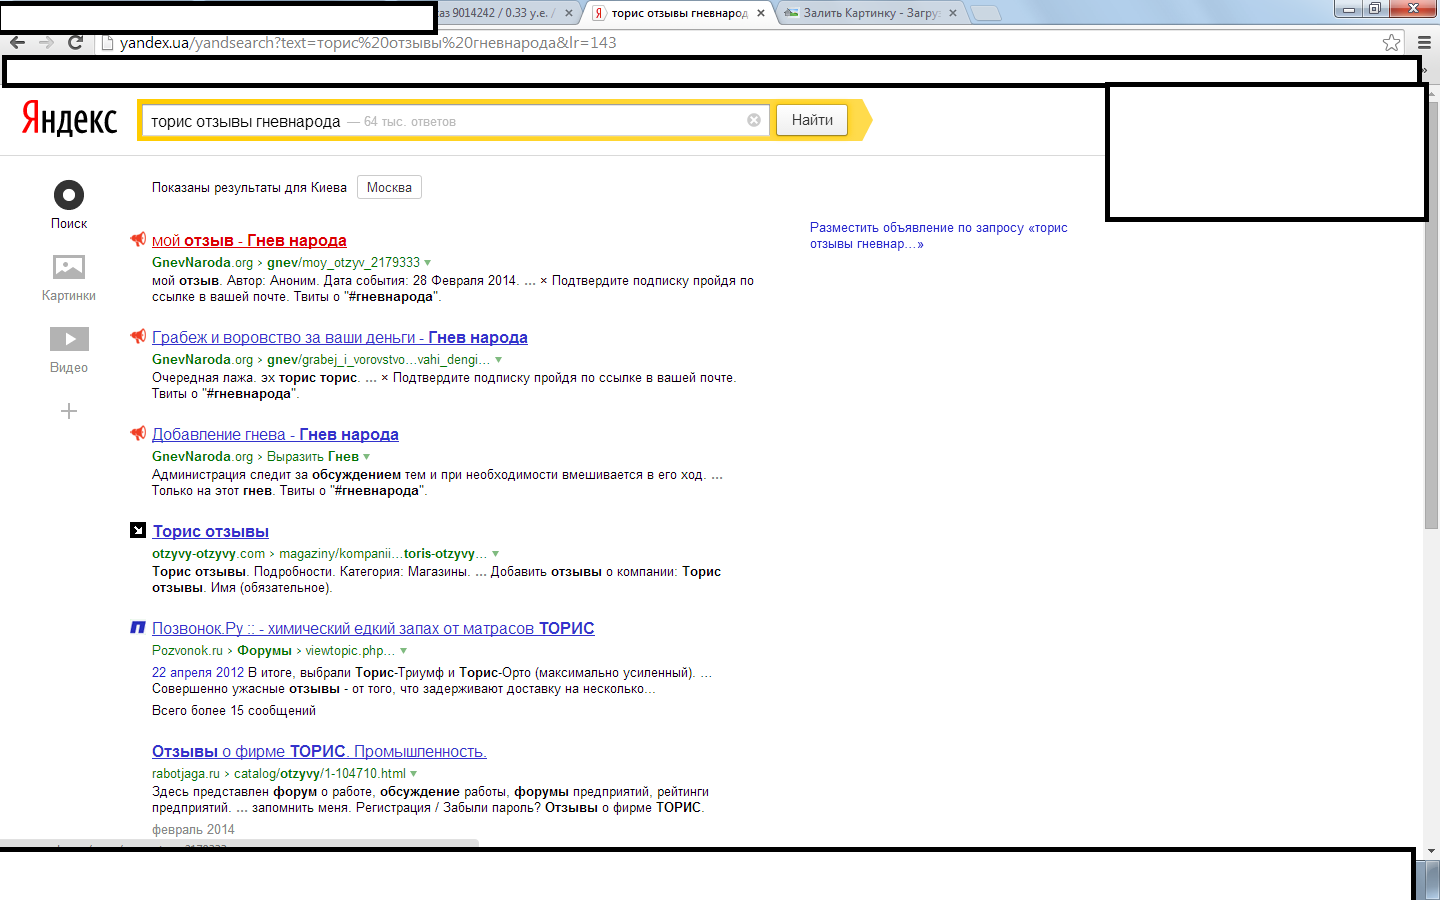Open Грабеж и воровство за ваши деньги result

coord(340,337)
